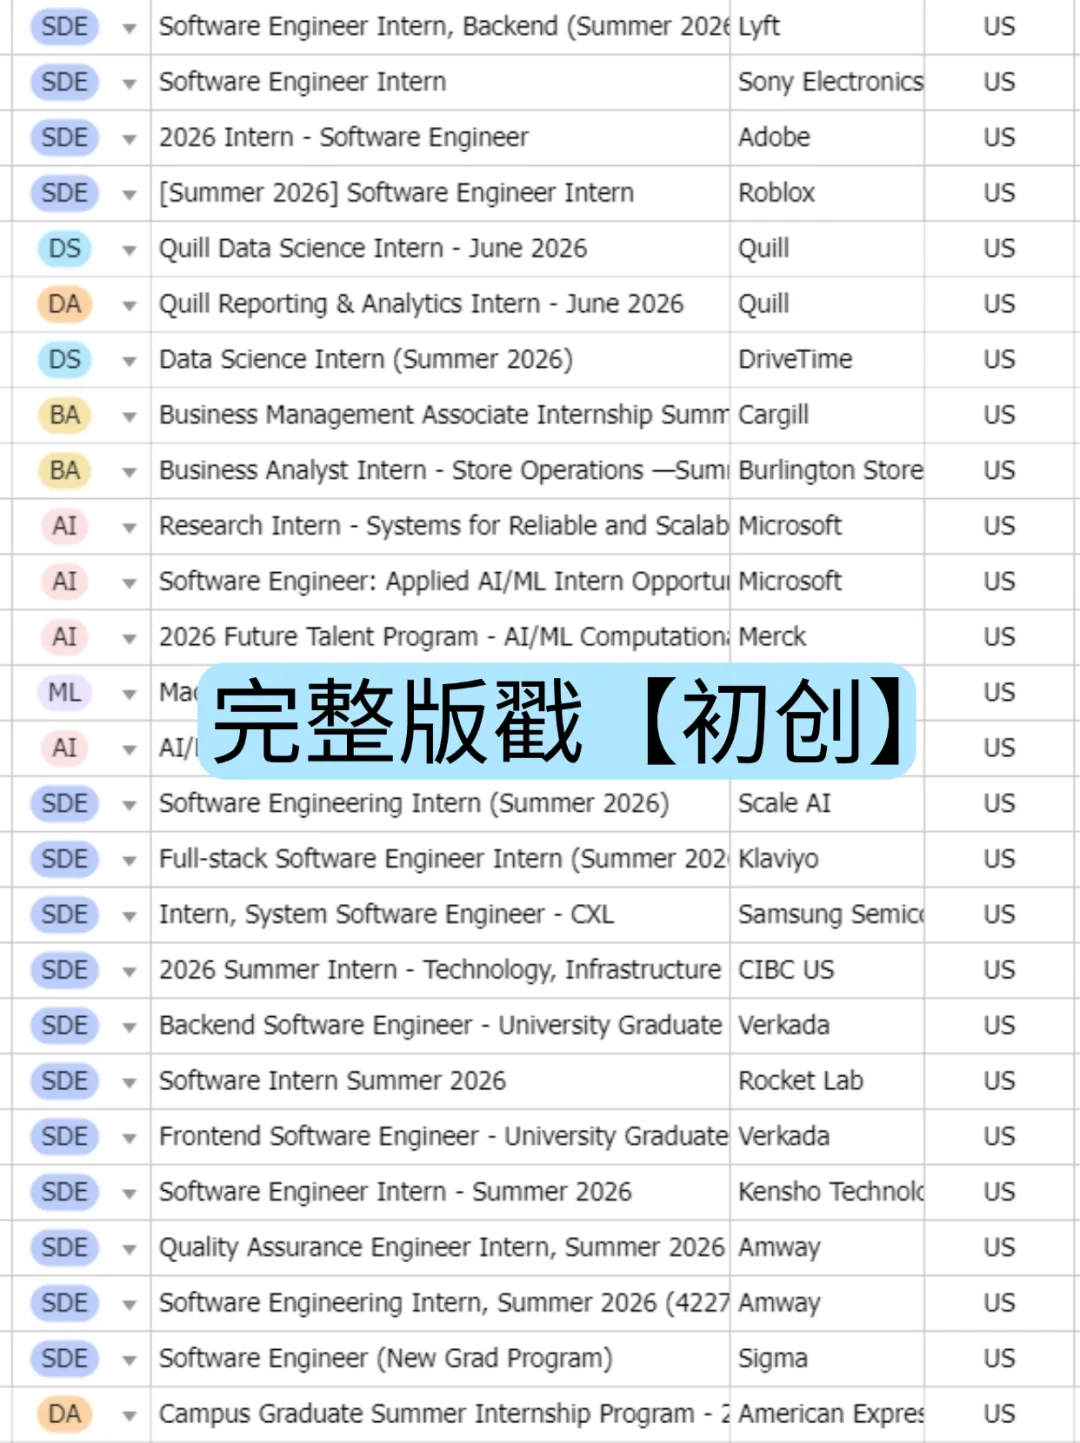Select the '[Summer 2026] Software Engineer Intern' cell
Screen dimensions: 1080x1443
[x=440, y=193]
